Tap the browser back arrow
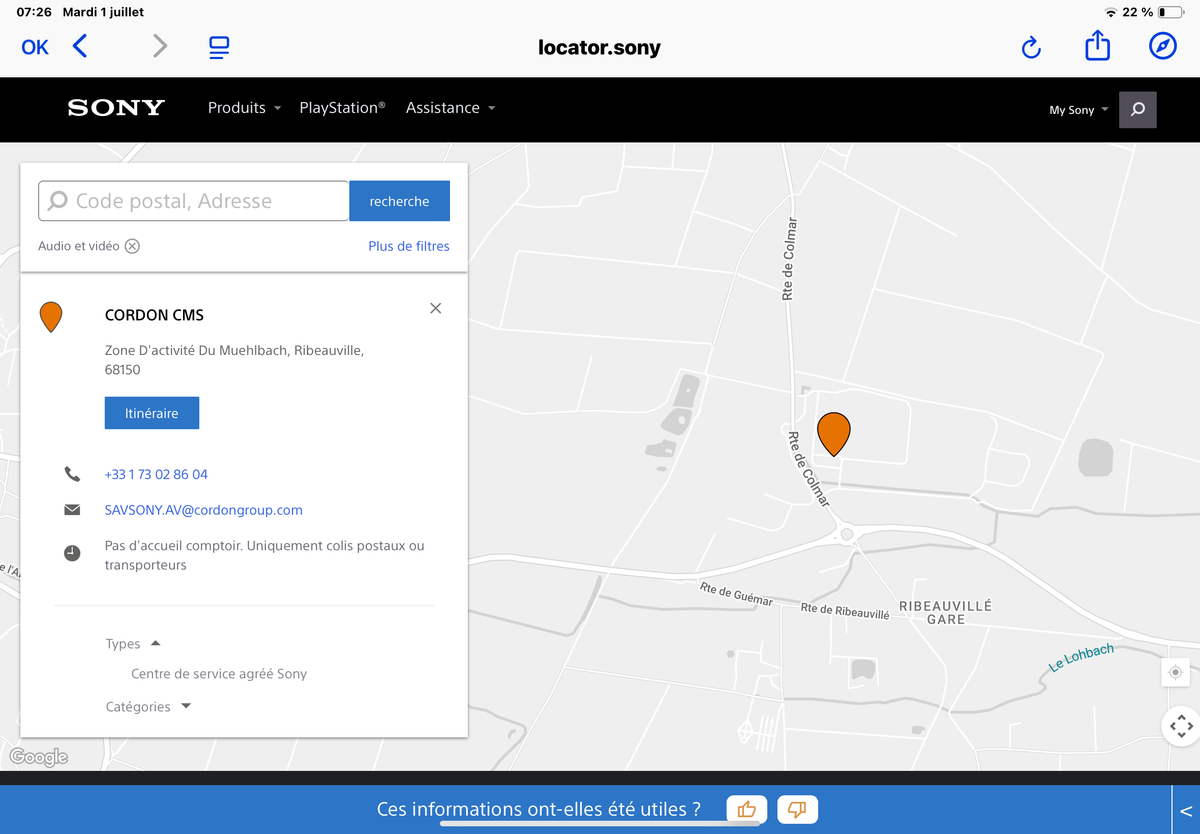This screenshot has height=834, width=1200. [x=80, y=46]
